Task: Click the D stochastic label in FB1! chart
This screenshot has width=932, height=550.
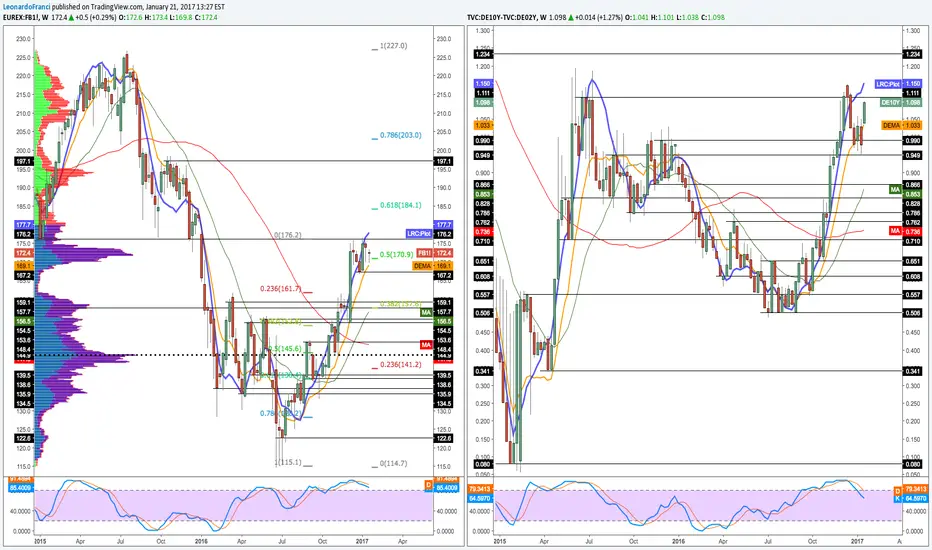Action: coord(428,486)
